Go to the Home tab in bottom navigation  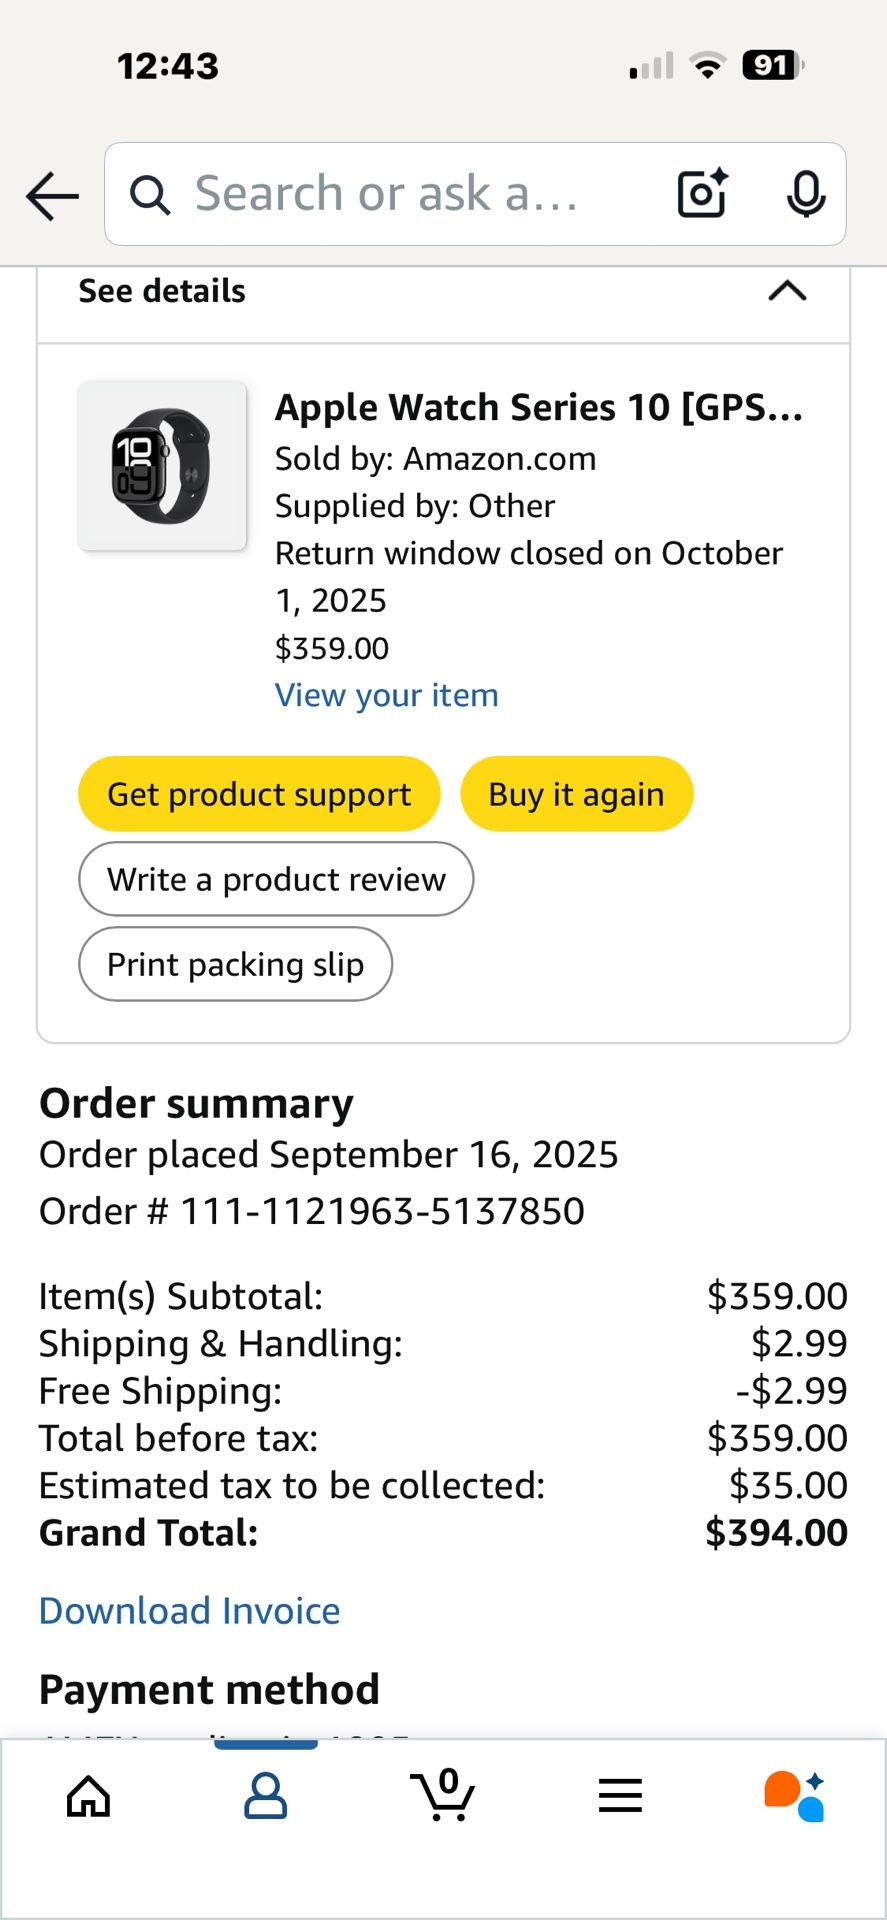tap(88, 1795)
